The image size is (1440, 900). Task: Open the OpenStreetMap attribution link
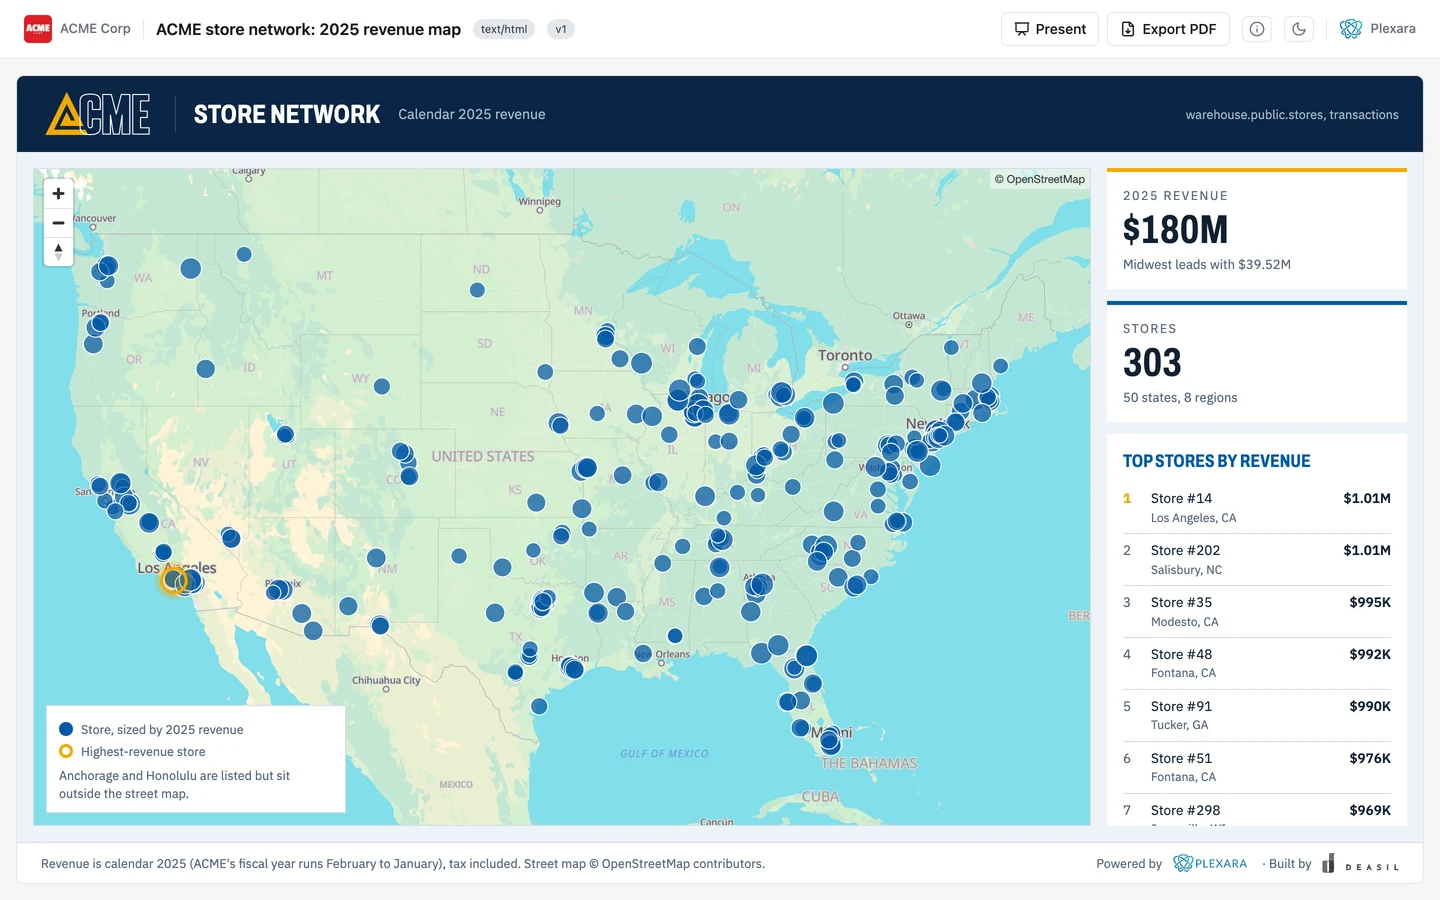[1040, 179]
